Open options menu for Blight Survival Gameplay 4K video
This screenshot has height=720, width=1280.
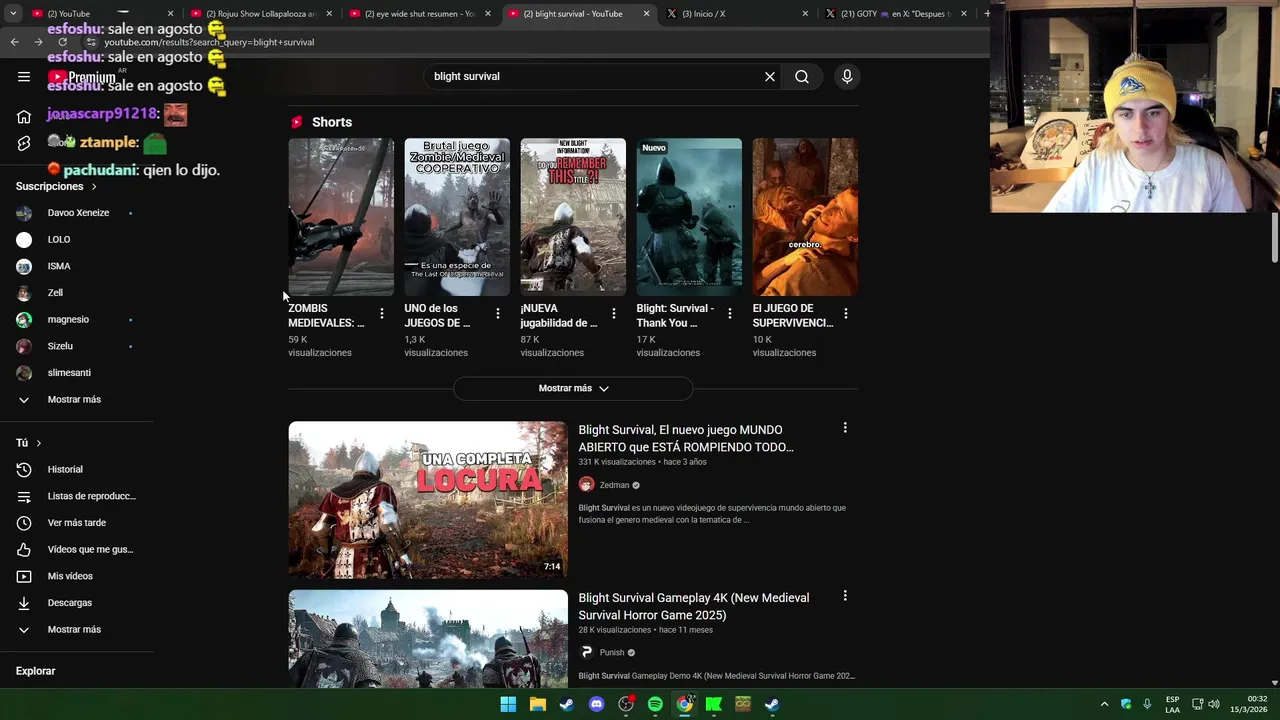click(845, 596)
